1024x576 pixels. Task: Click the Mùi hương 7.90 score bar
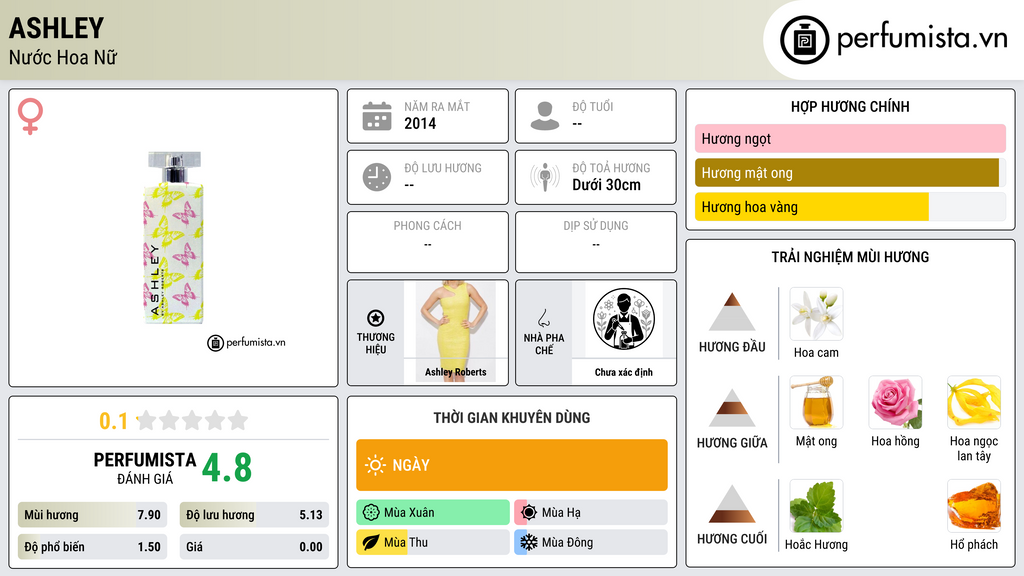(92, 515)
